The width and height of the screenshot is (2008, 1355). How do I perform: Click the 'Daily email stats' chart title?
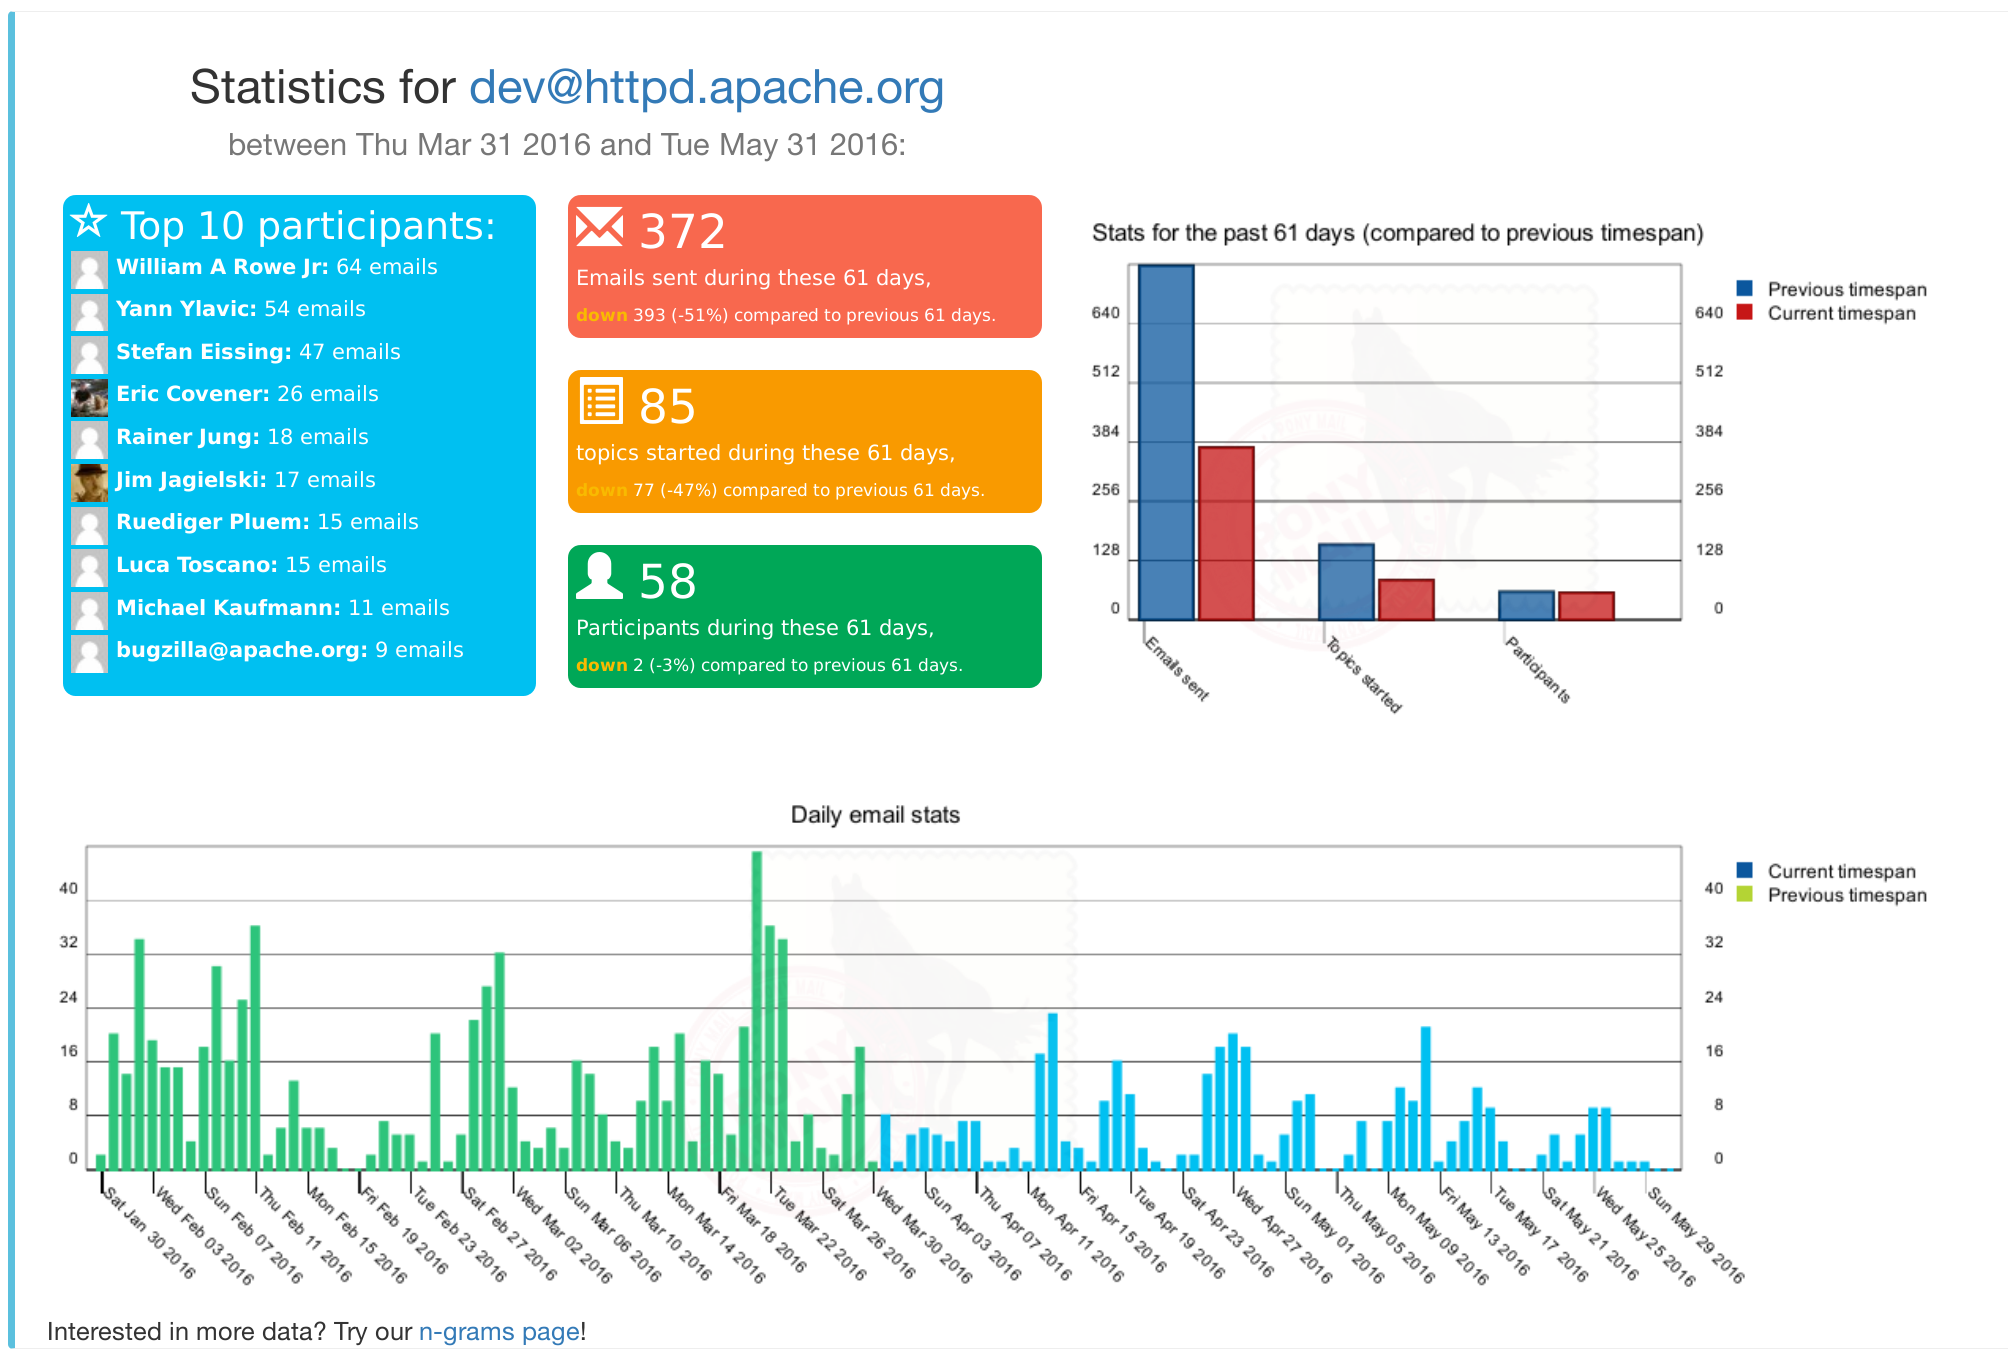[x=875, y=815]
